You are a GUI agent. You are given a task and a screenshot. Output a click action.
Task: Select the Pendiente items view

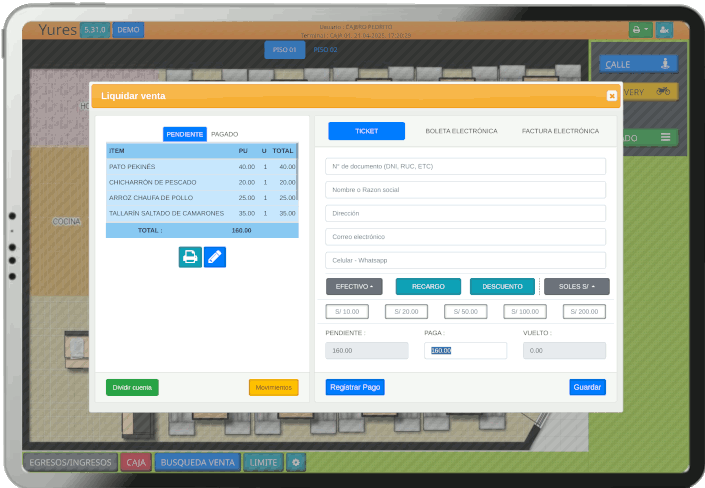[185, 134]
